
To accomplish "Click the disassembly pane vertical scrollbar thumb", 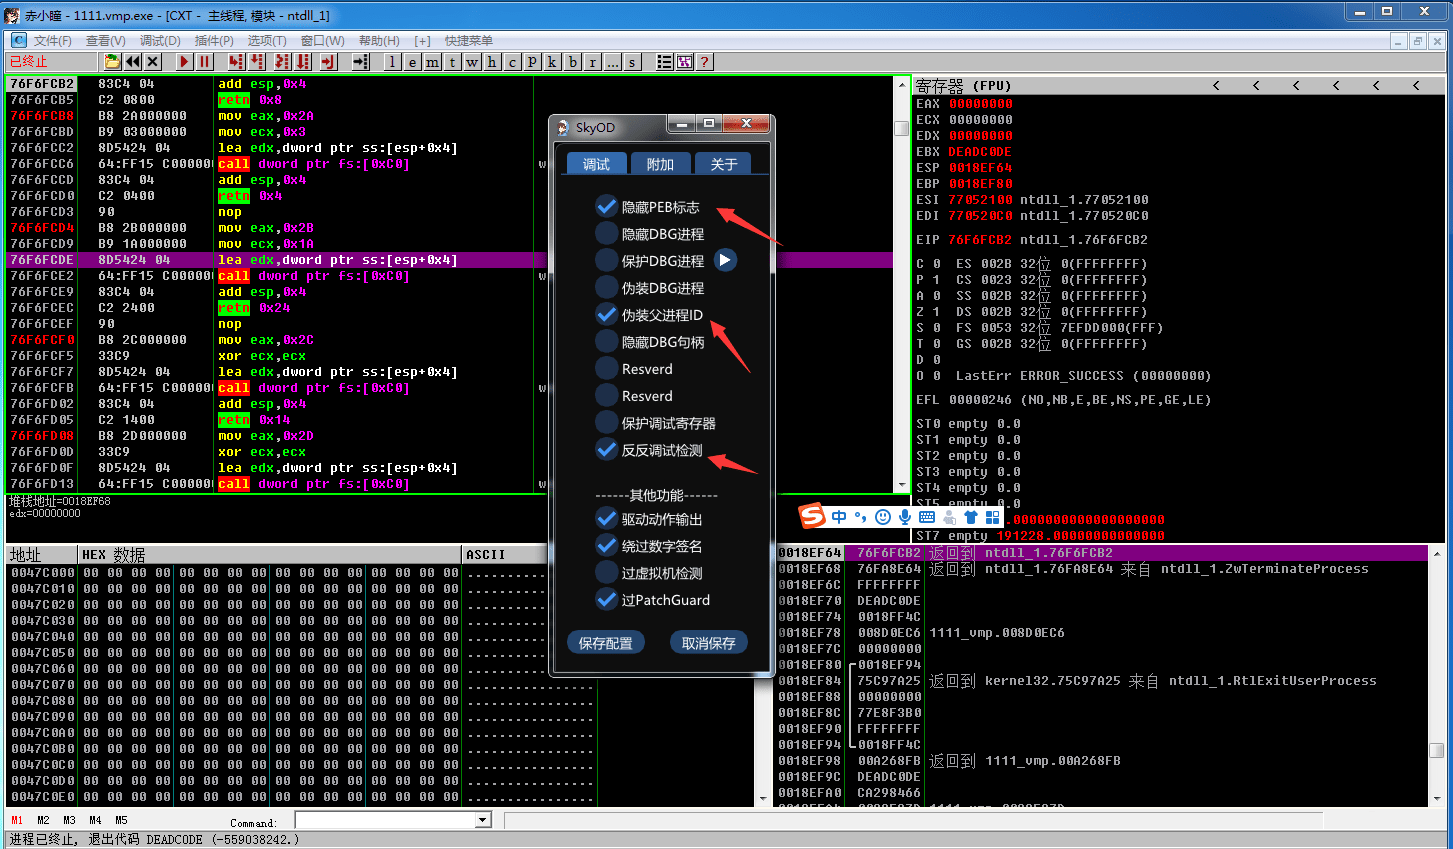I will coord(901,128).
